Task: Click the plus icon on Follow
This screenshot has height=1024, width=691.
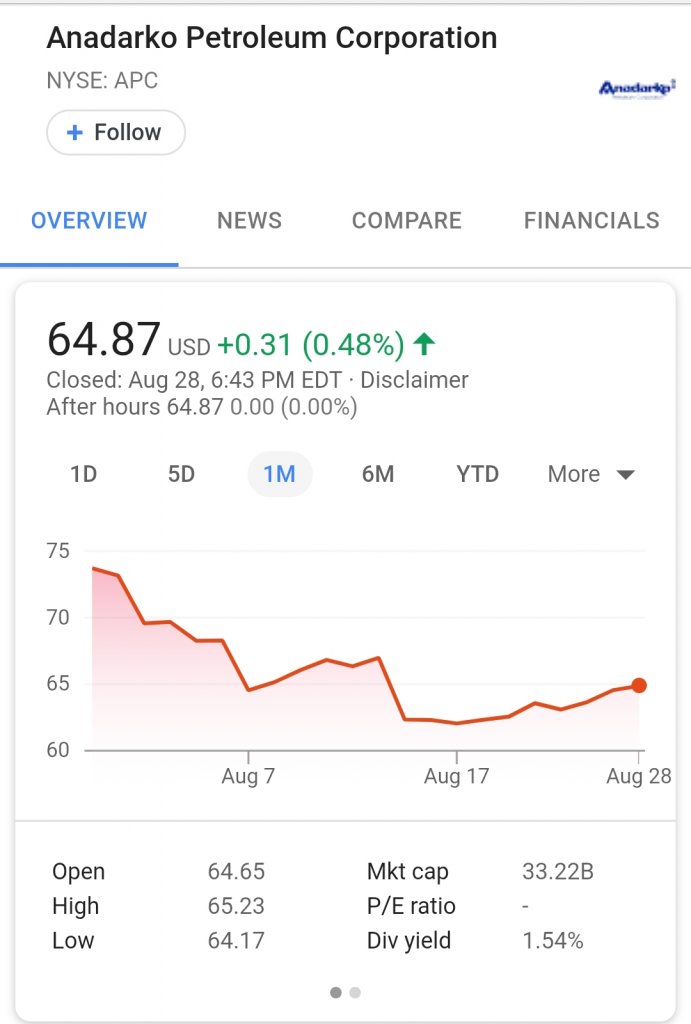Action: click(x=75, y=133)
